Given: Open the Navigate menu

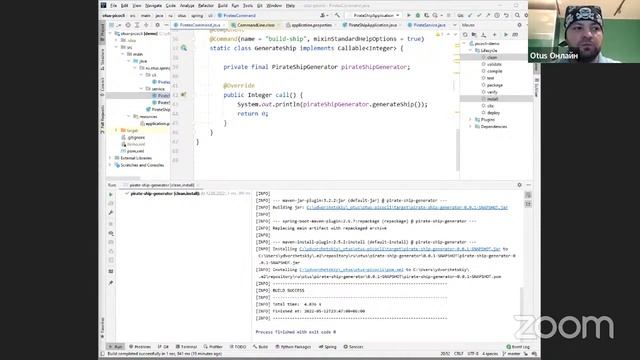Looking at the screenshot, I should [x=153, y=6].
